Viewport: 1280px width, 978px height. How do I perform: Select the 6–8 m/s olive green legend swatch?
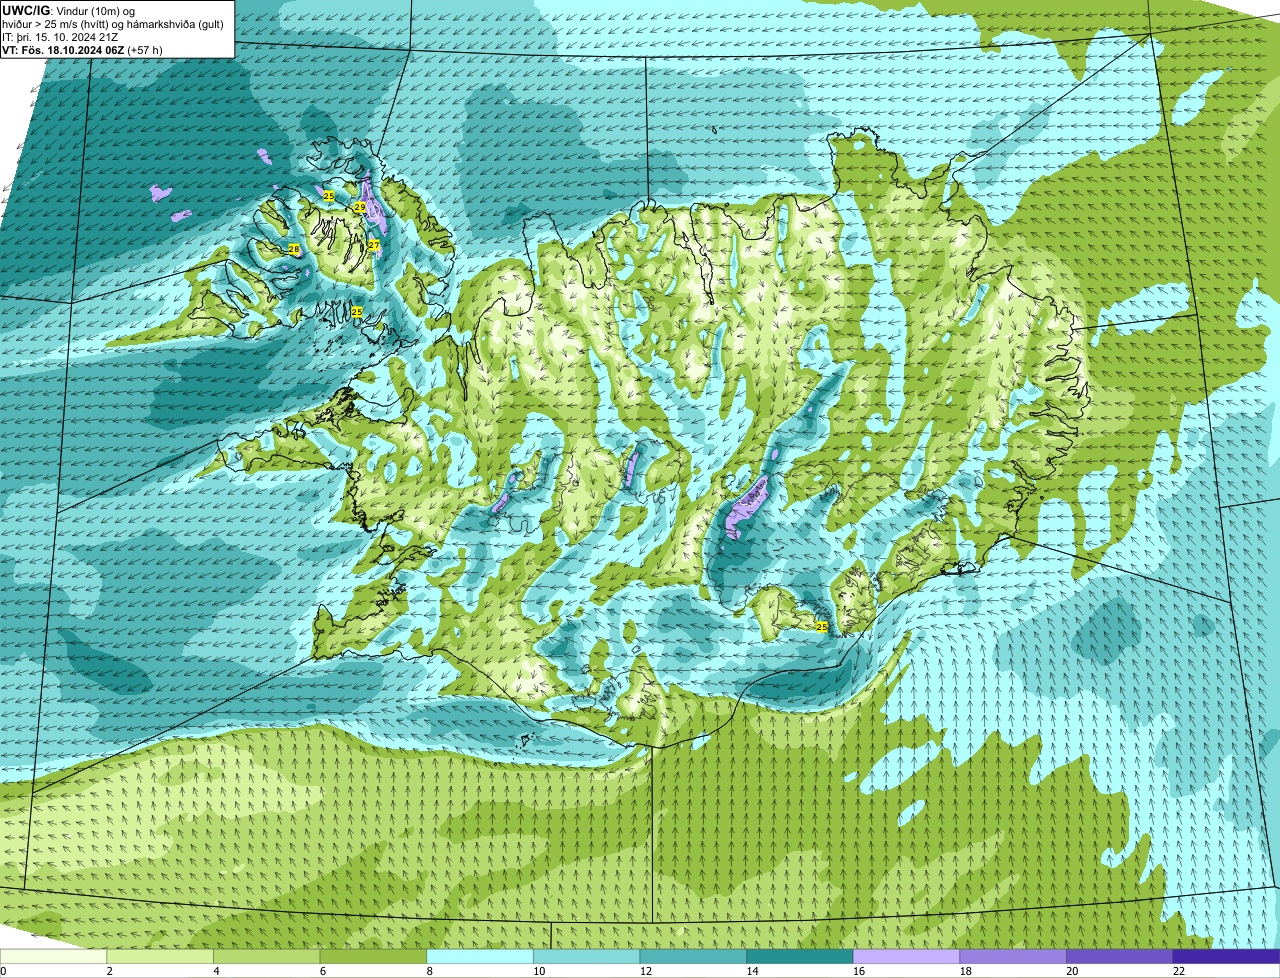pyautogui.click(x=373, y=957)
